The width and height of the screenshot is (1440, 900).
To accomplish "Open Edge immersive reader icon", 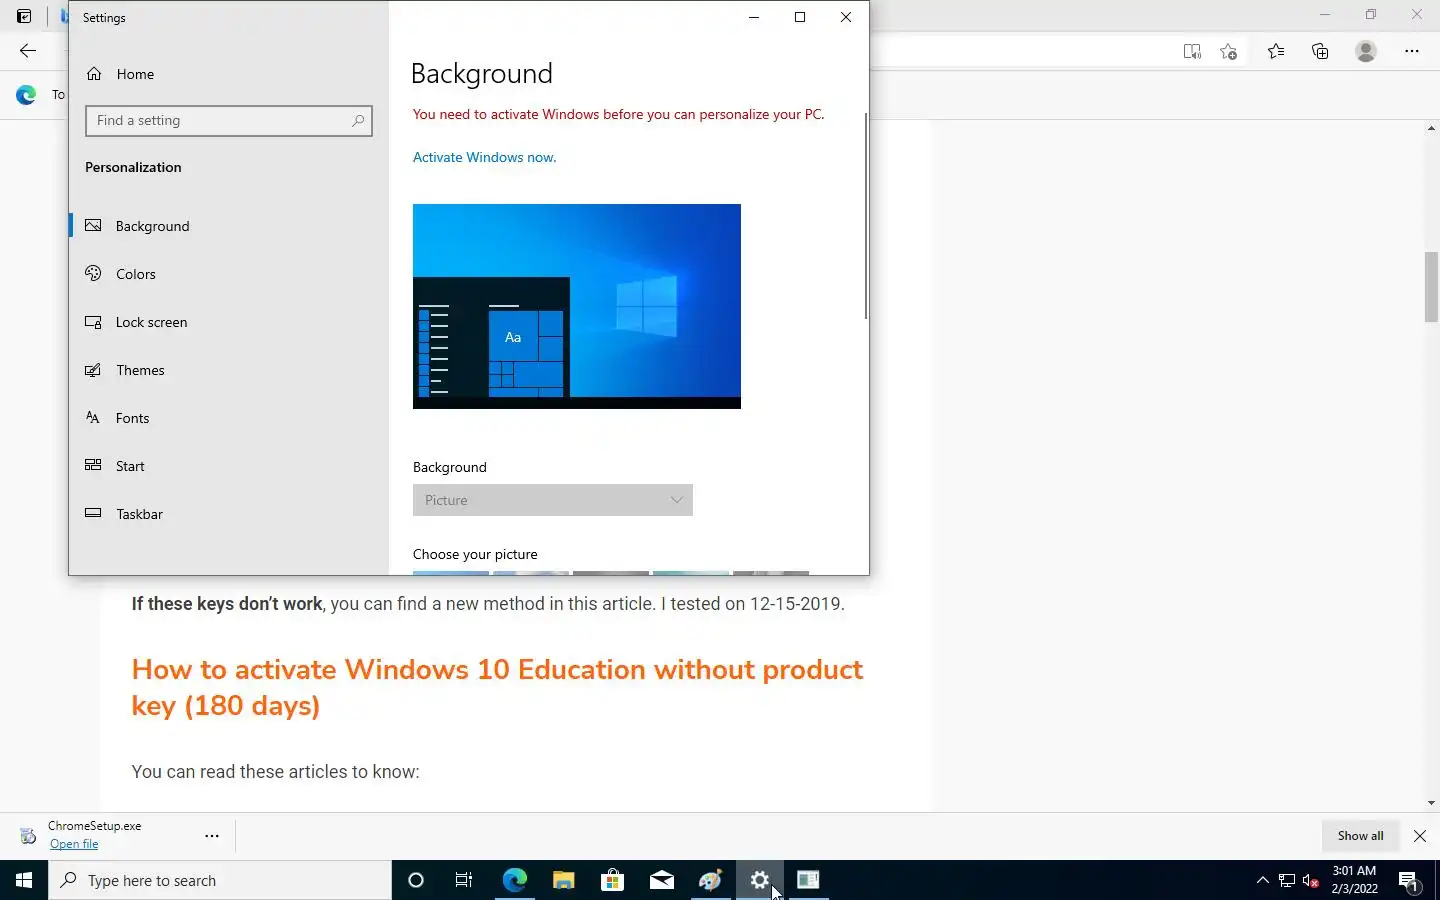I will [1192, 51].
